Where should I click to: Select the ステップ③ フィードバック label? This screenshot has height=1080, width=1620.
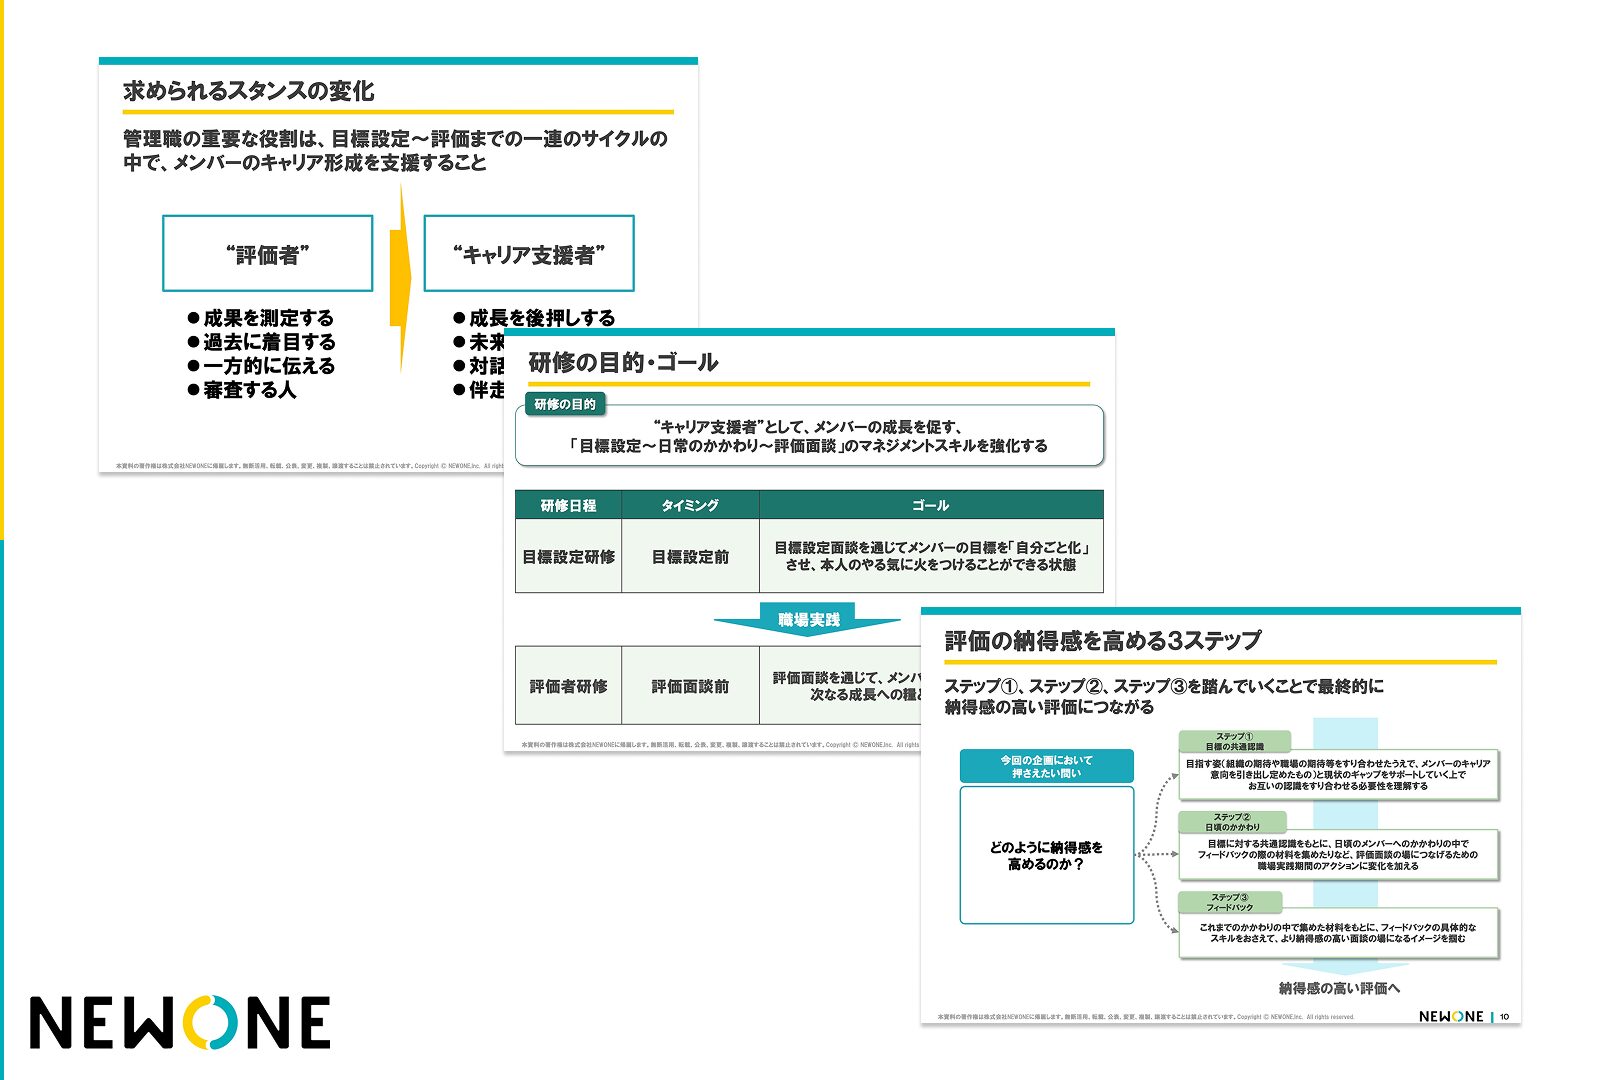pos(1230,902)
